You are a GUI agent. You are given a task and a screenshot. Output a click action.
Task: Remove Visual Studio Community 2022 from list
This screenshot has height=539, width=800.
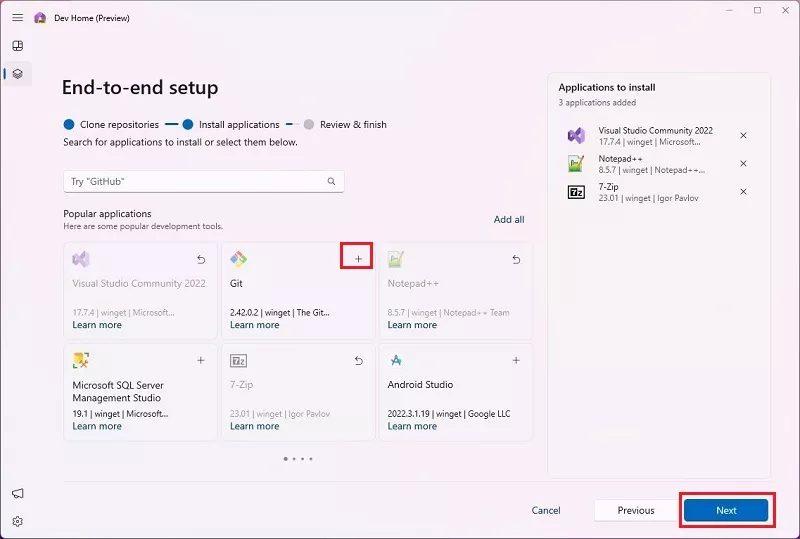(743, 136)
